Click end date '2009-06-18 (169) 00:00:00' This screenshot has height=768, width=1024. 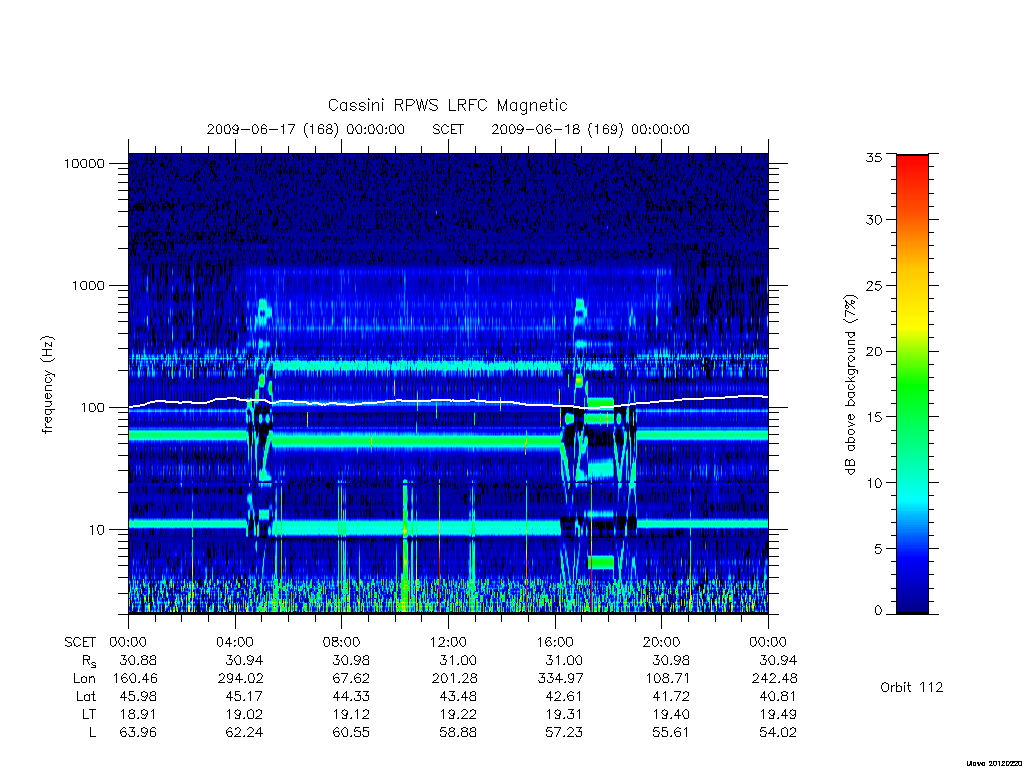pos(590,129)
